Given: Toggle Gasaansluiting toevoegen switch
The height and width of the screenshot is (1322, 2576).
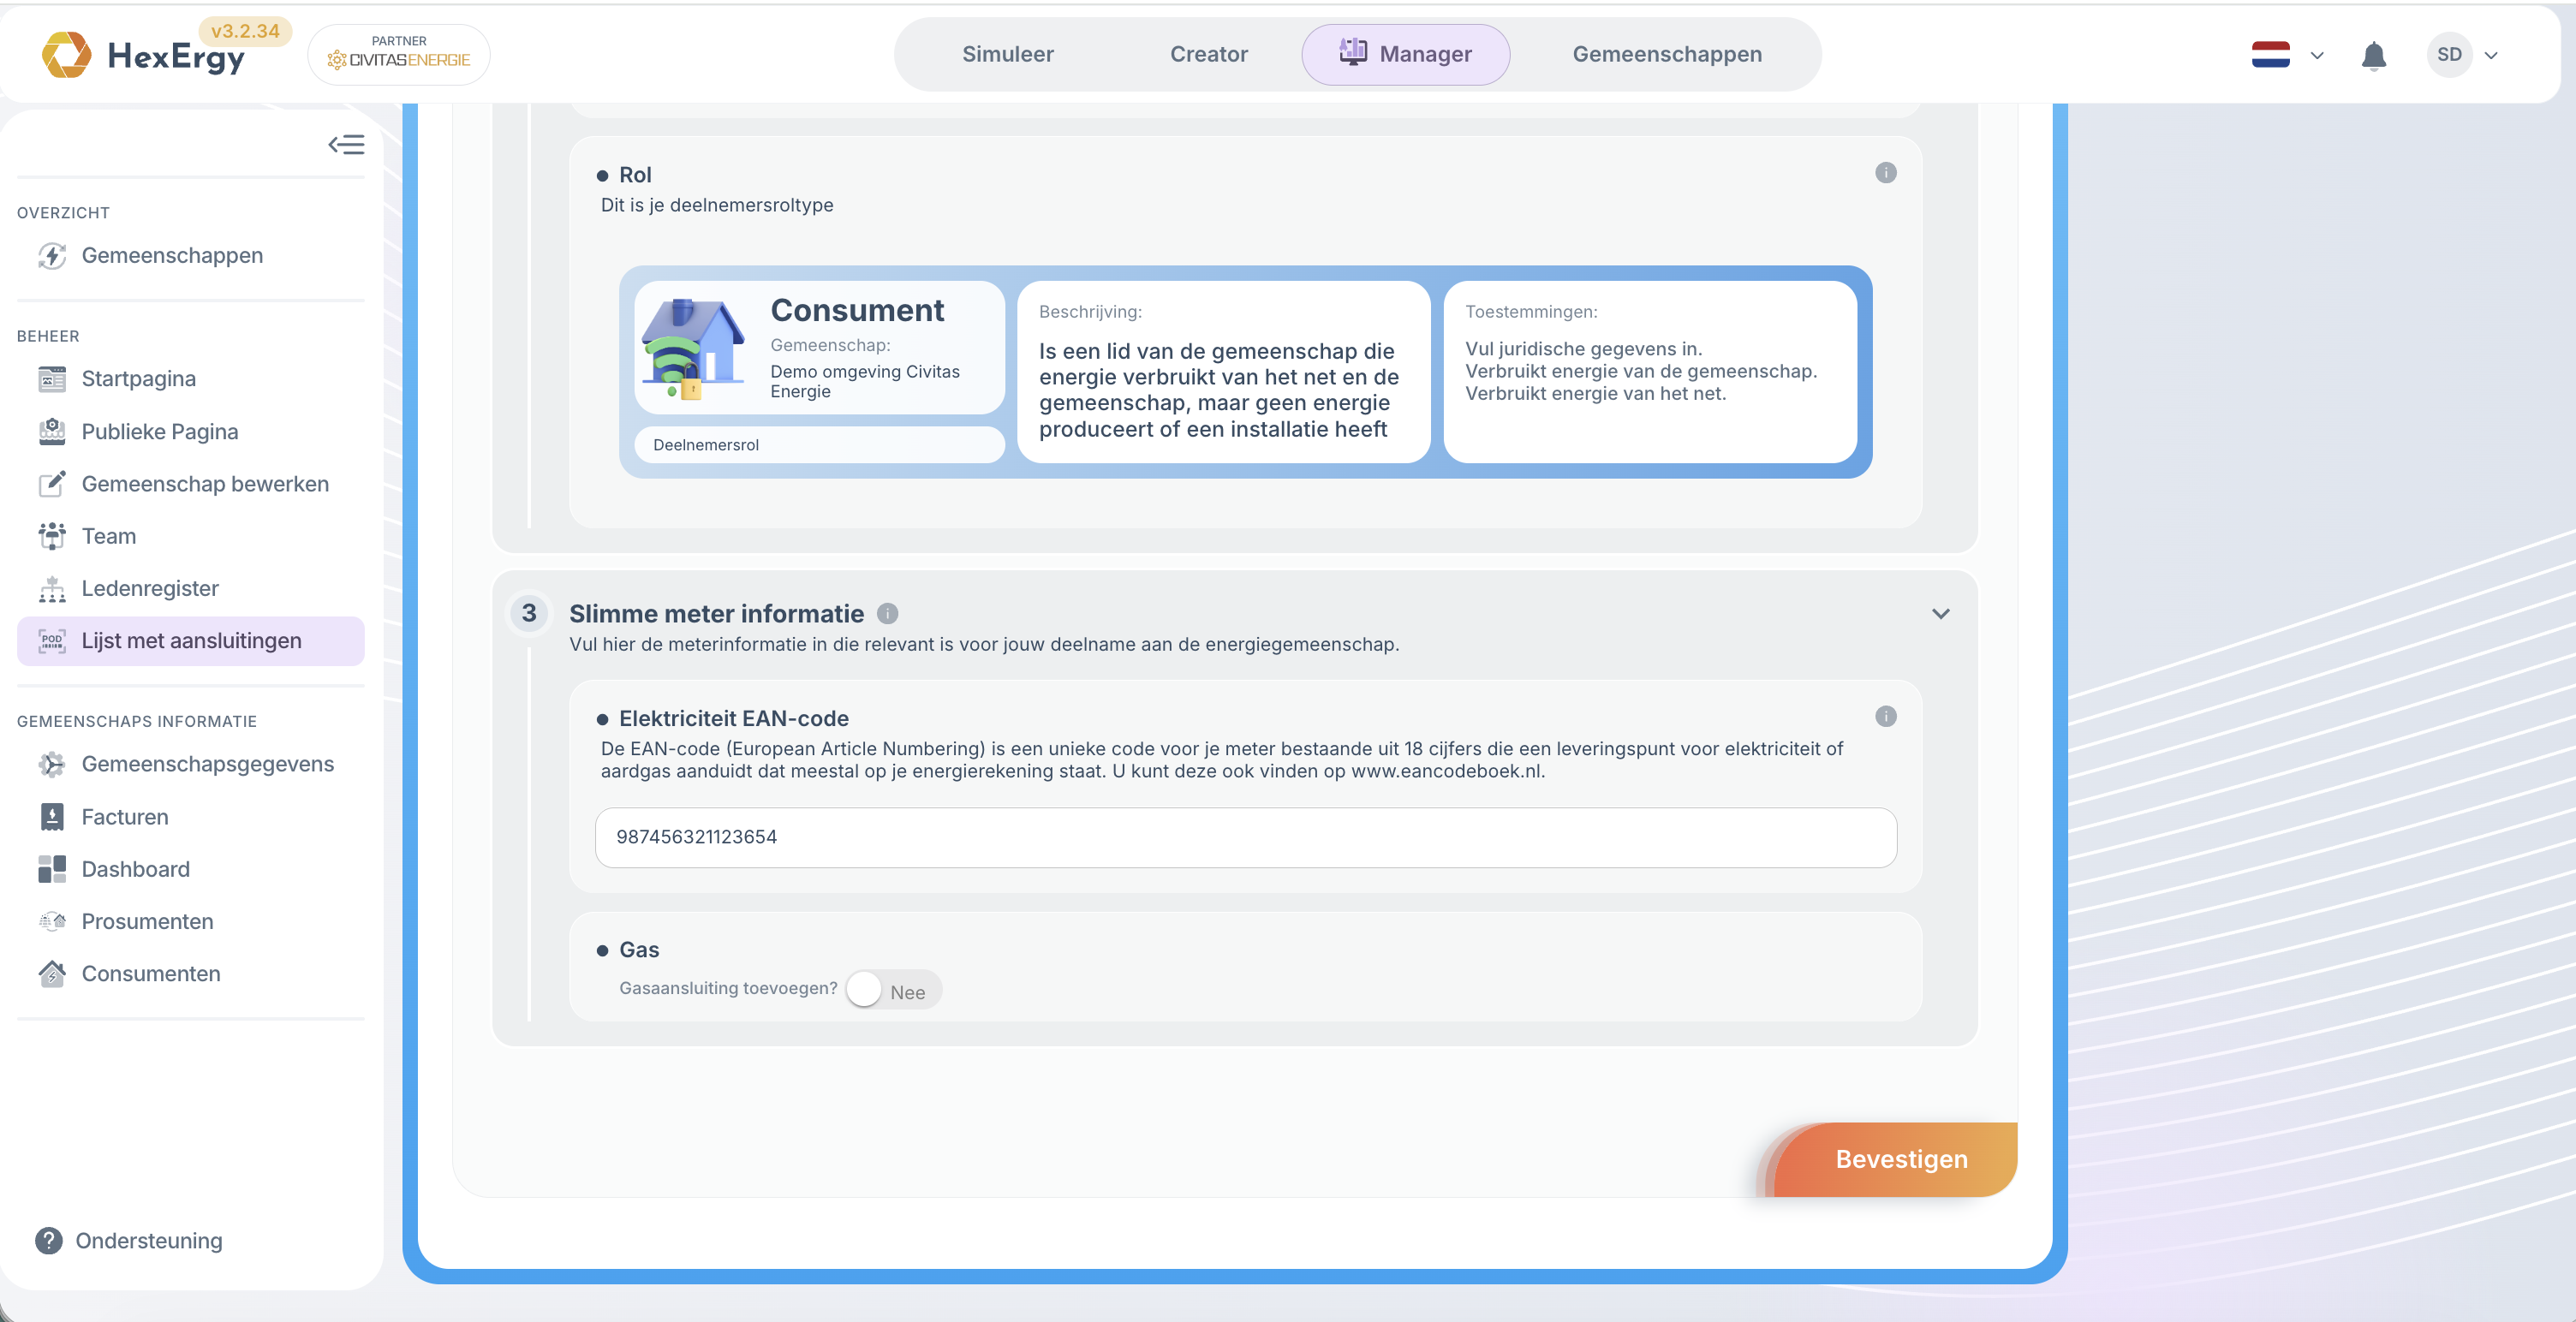Looking at the screenshot, I should coord(892,990).
